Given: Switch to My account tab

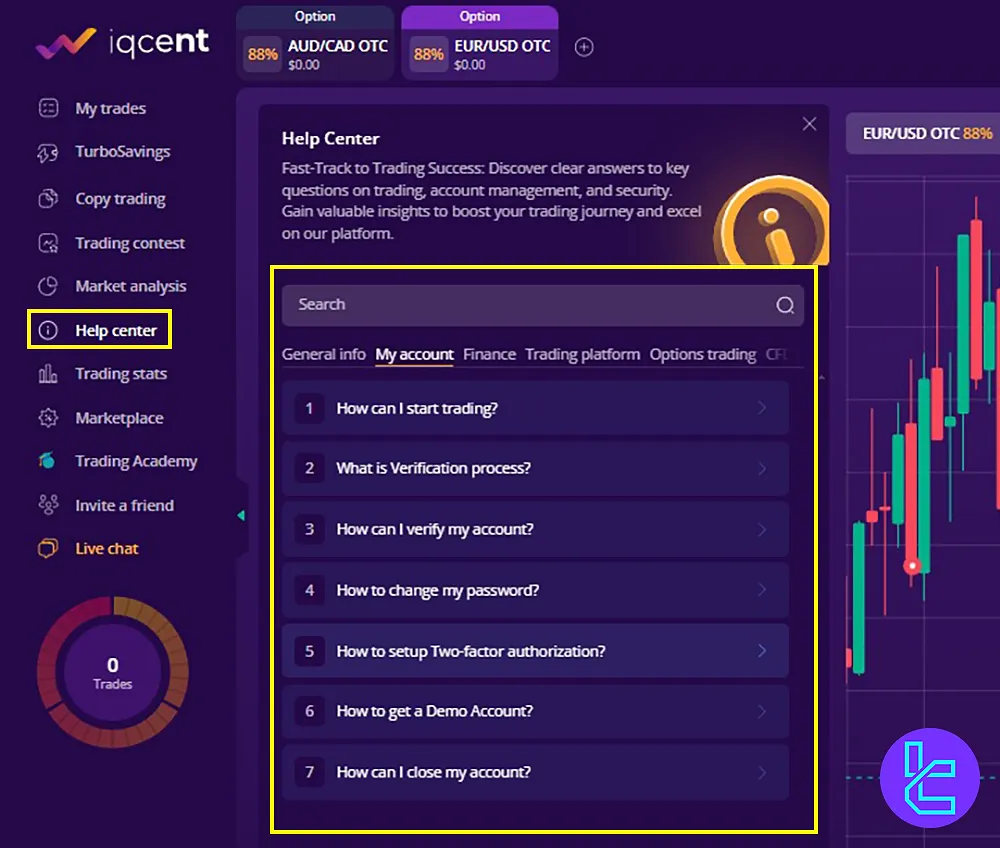Looking at the screenshot, I should (x=414, y=355).
